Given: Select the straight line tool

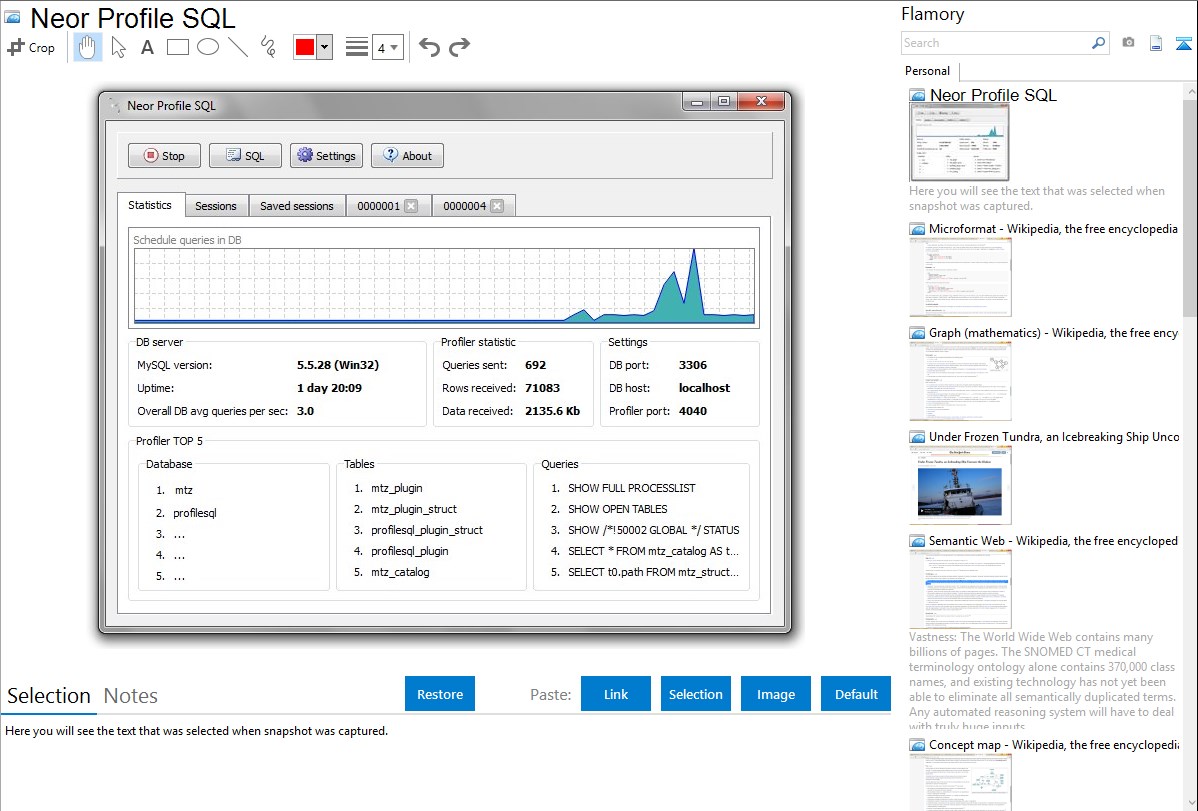Looking at the screenshot, I should point(238,47).
